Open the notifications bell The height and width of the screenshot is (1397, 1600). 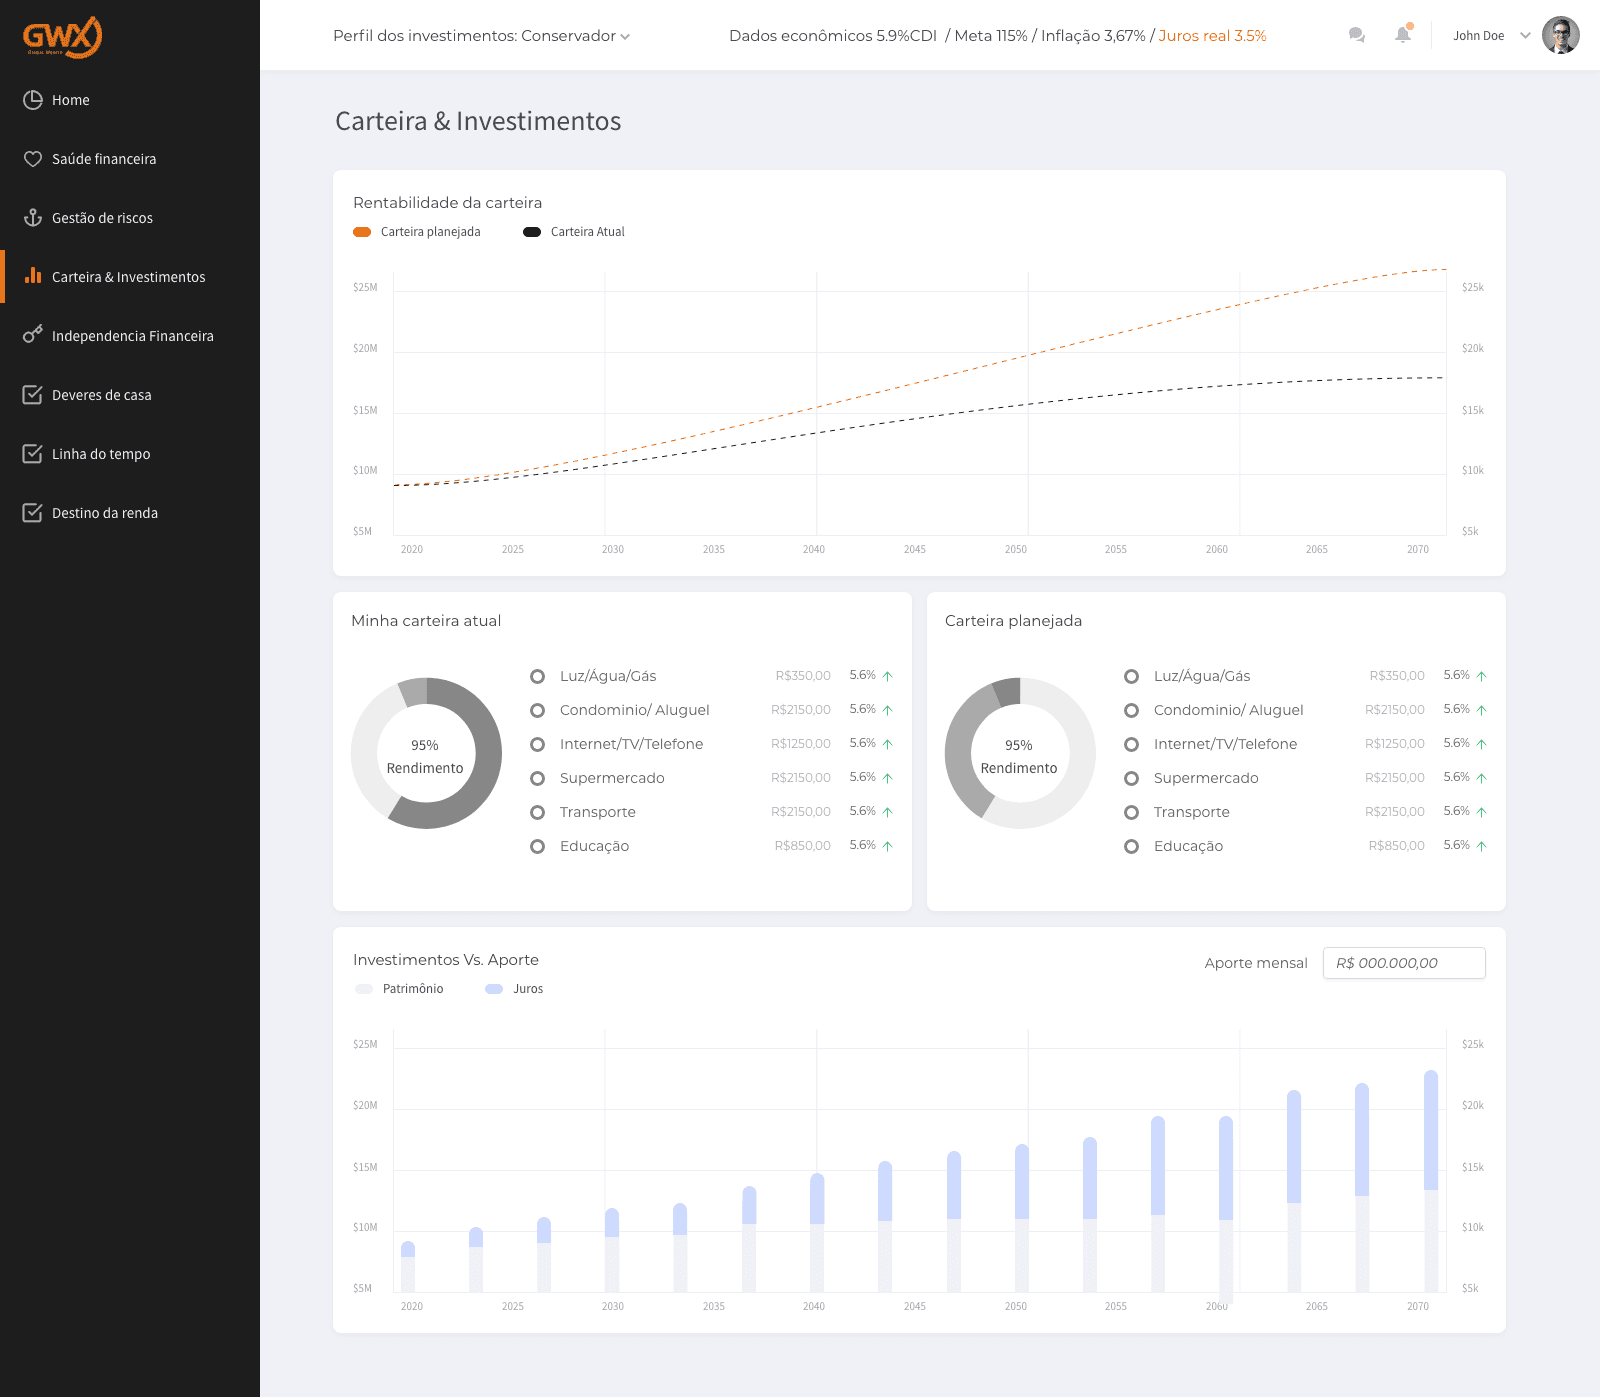click(1404, 34)
